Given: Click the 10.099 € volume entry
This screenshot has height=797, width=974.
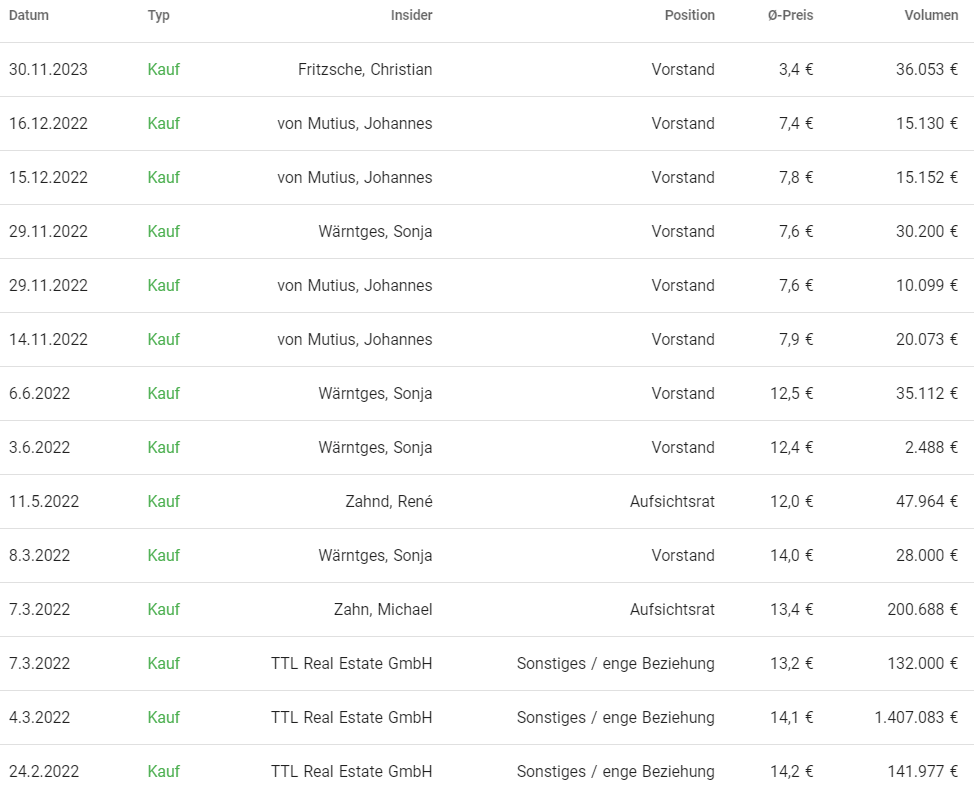Looking at the screenshot, I should pyautogui.click(x=927, y=286).
